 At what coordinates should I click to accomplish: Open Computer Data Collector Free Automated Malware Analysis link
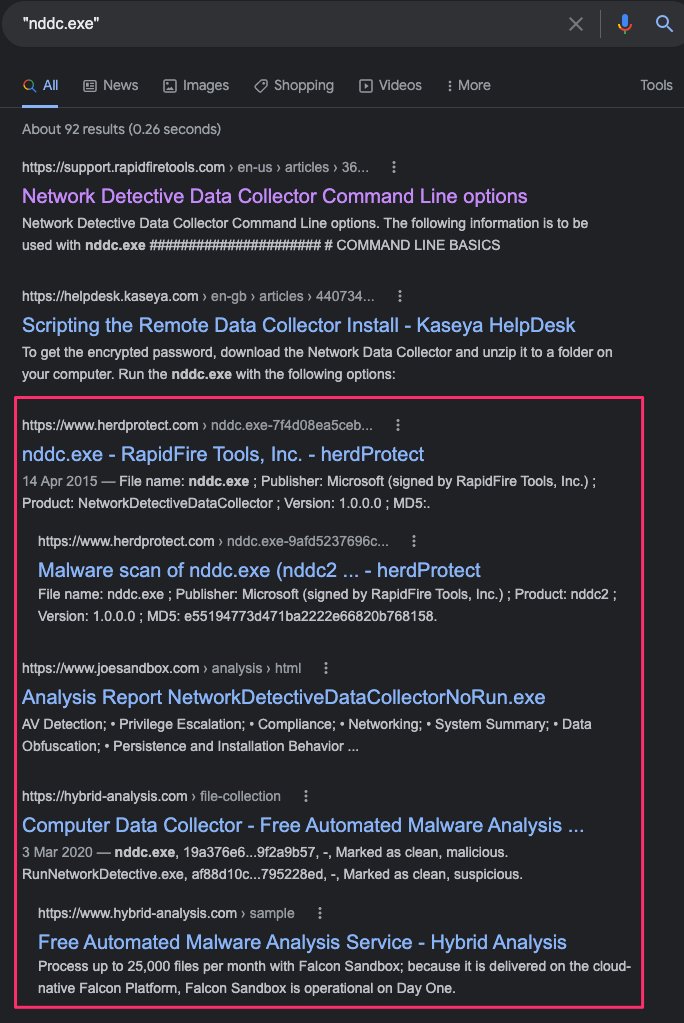pos(303,825)
